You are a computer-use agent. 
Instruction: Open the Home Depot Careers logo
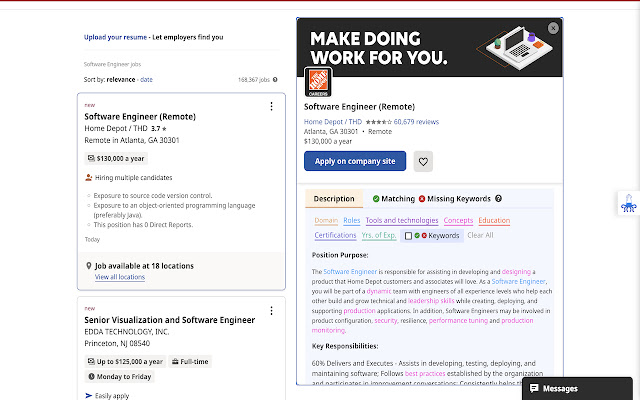[318, 82]
